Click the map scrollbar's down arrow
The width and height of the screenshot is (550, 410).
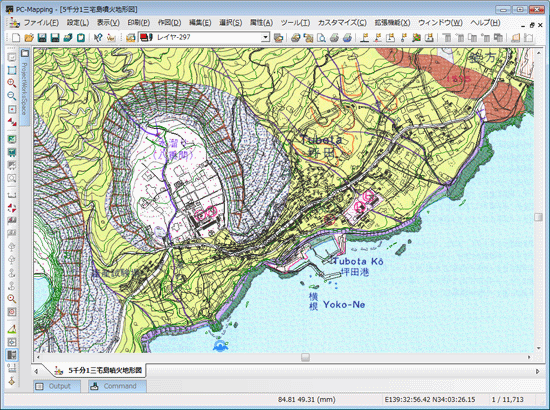click(x=538, y=348)
